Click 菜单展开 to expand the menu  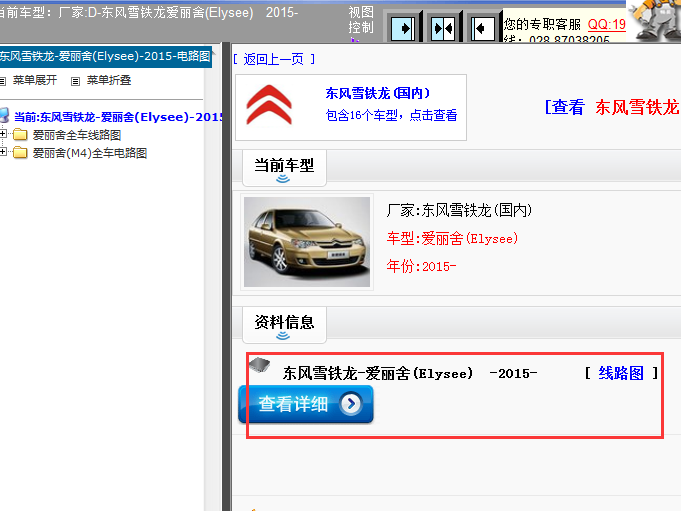35,80
